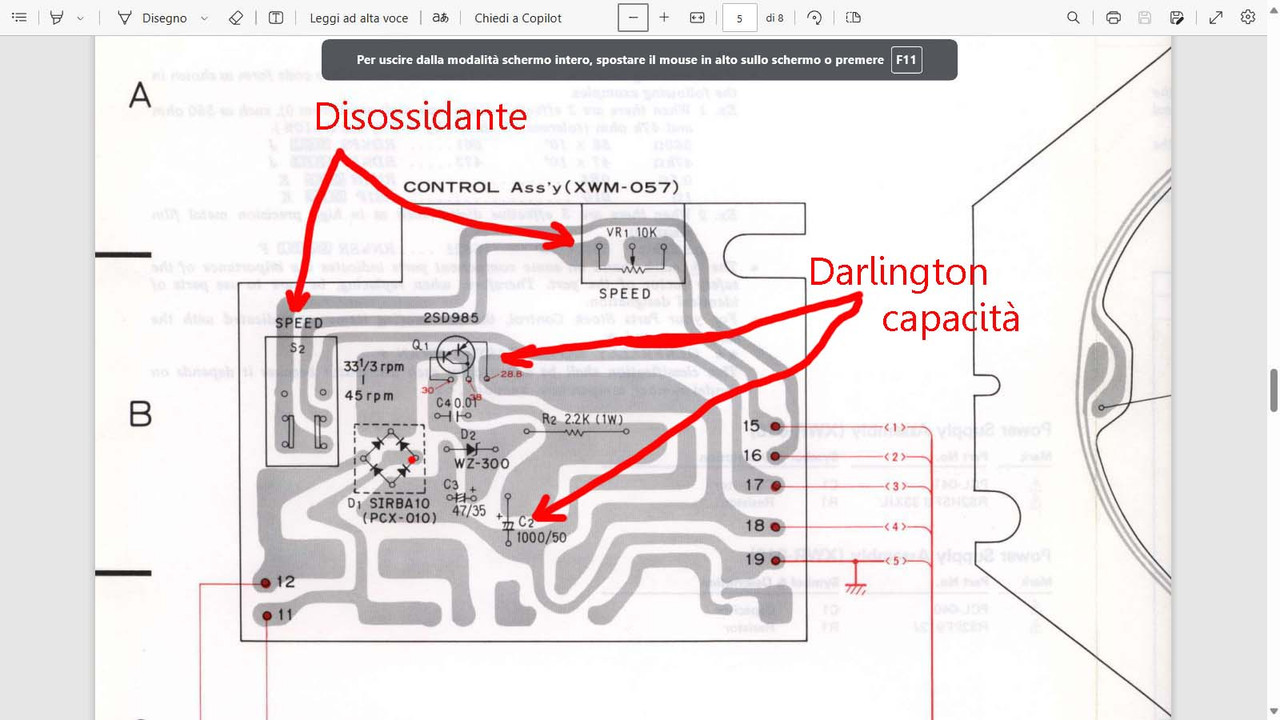The width and height of the screenshot is (1280, 720).
Task: Click the '(PCX-010)' part label
Action: pos(401,518)
